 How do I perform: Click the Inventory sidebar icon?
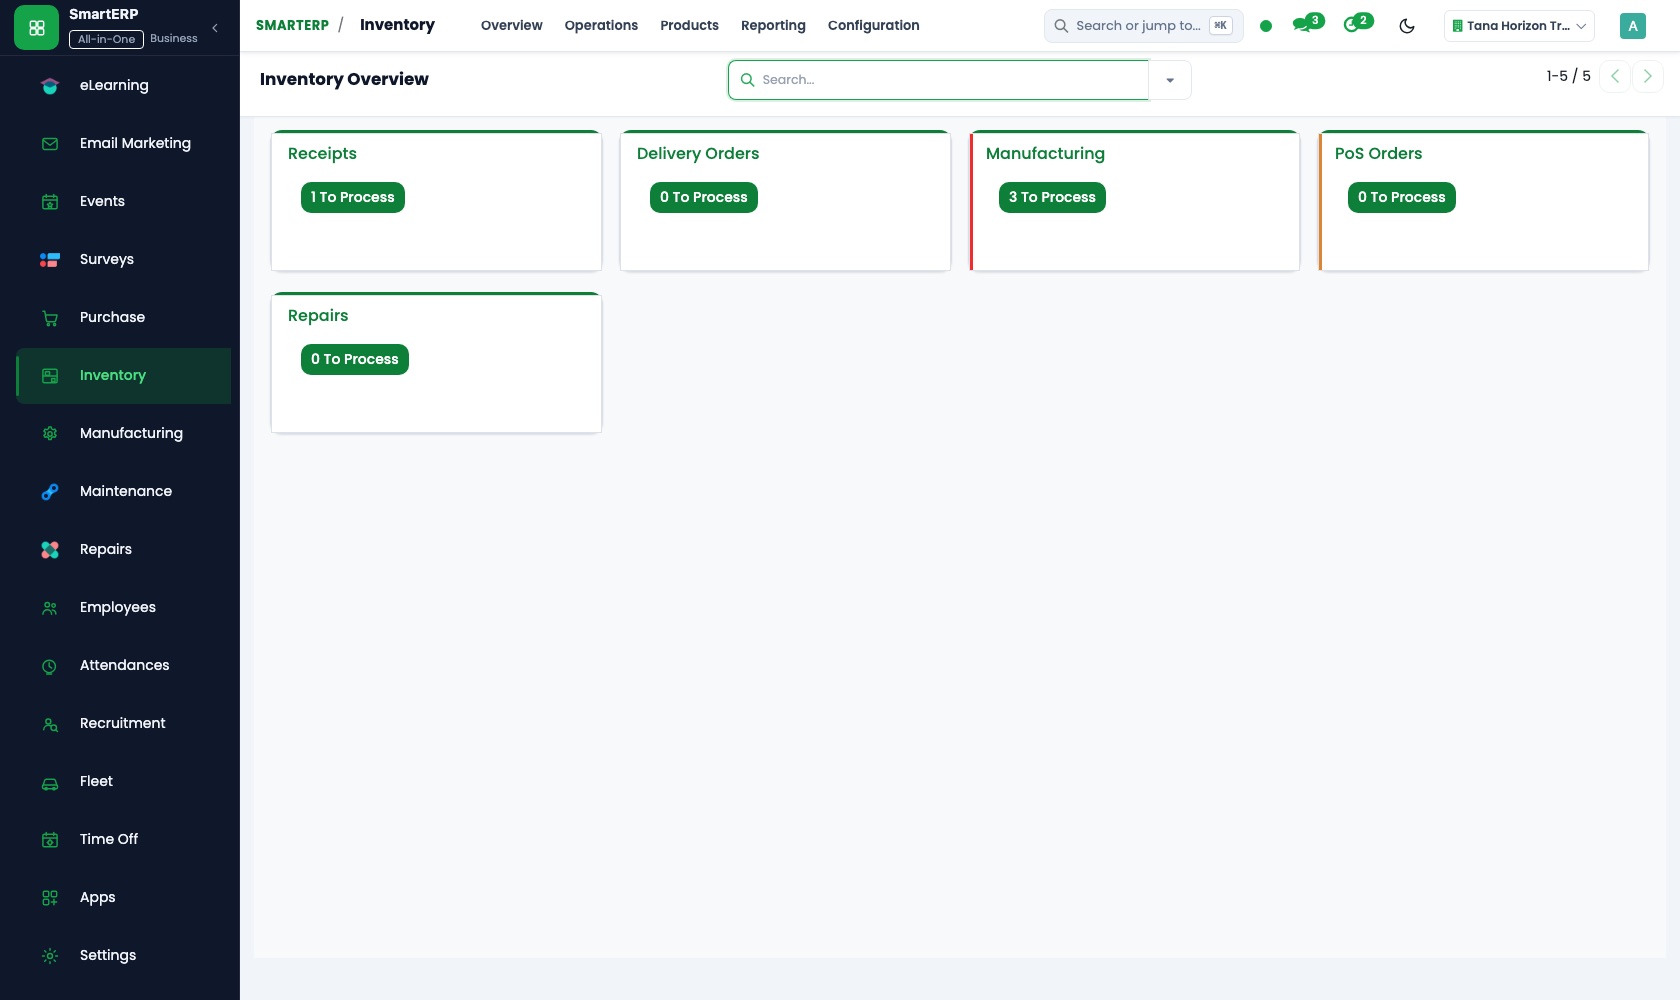pos(50,376)
